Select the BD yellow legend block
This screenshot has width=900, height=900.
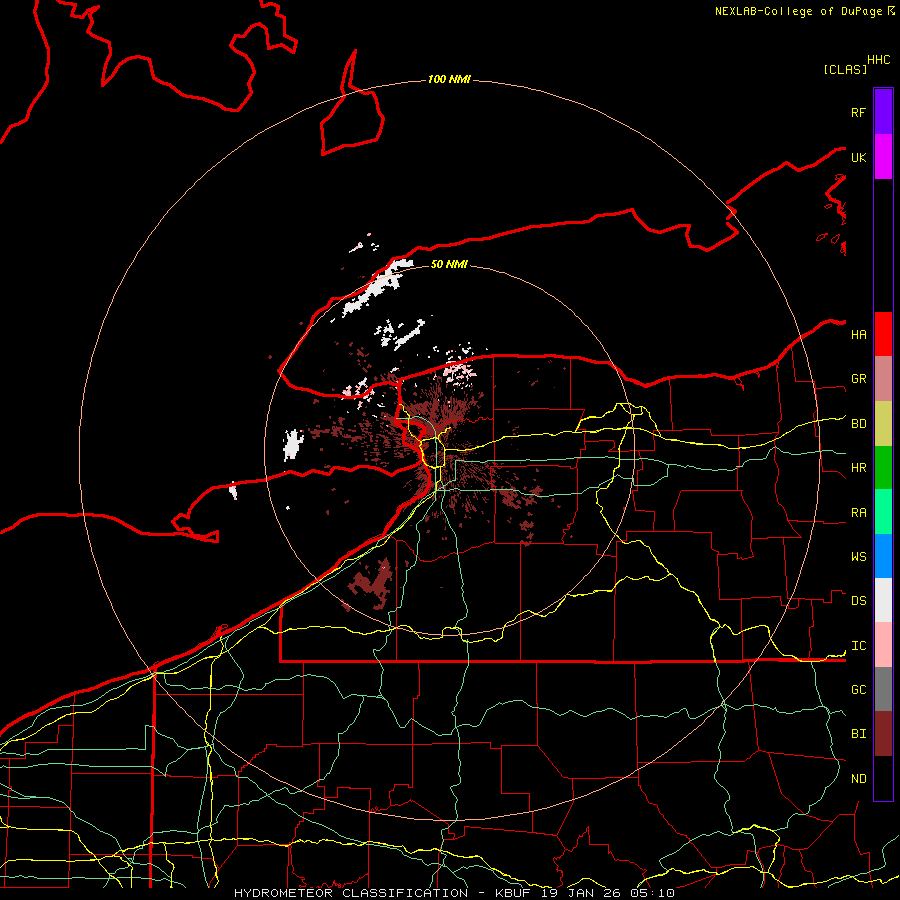(x=883, y=424)
